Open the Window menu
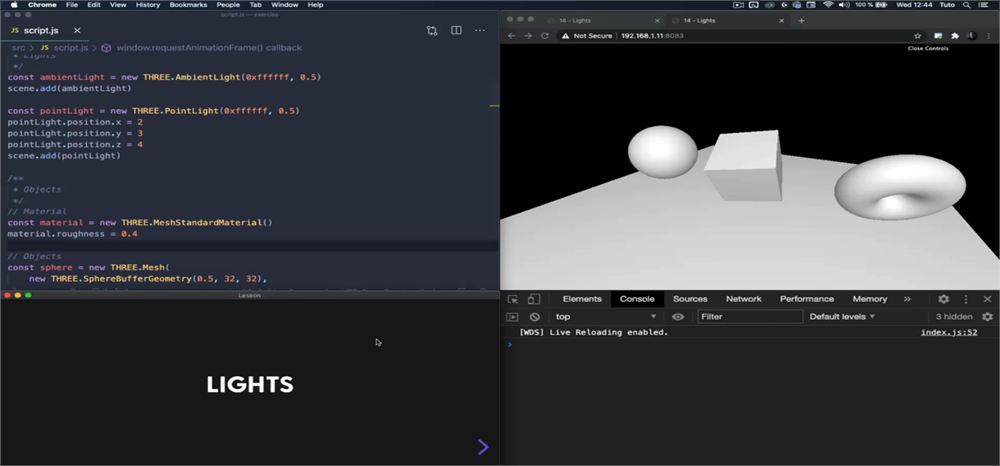This screenshot has height=466, width=1000. [x=284, y=4]
